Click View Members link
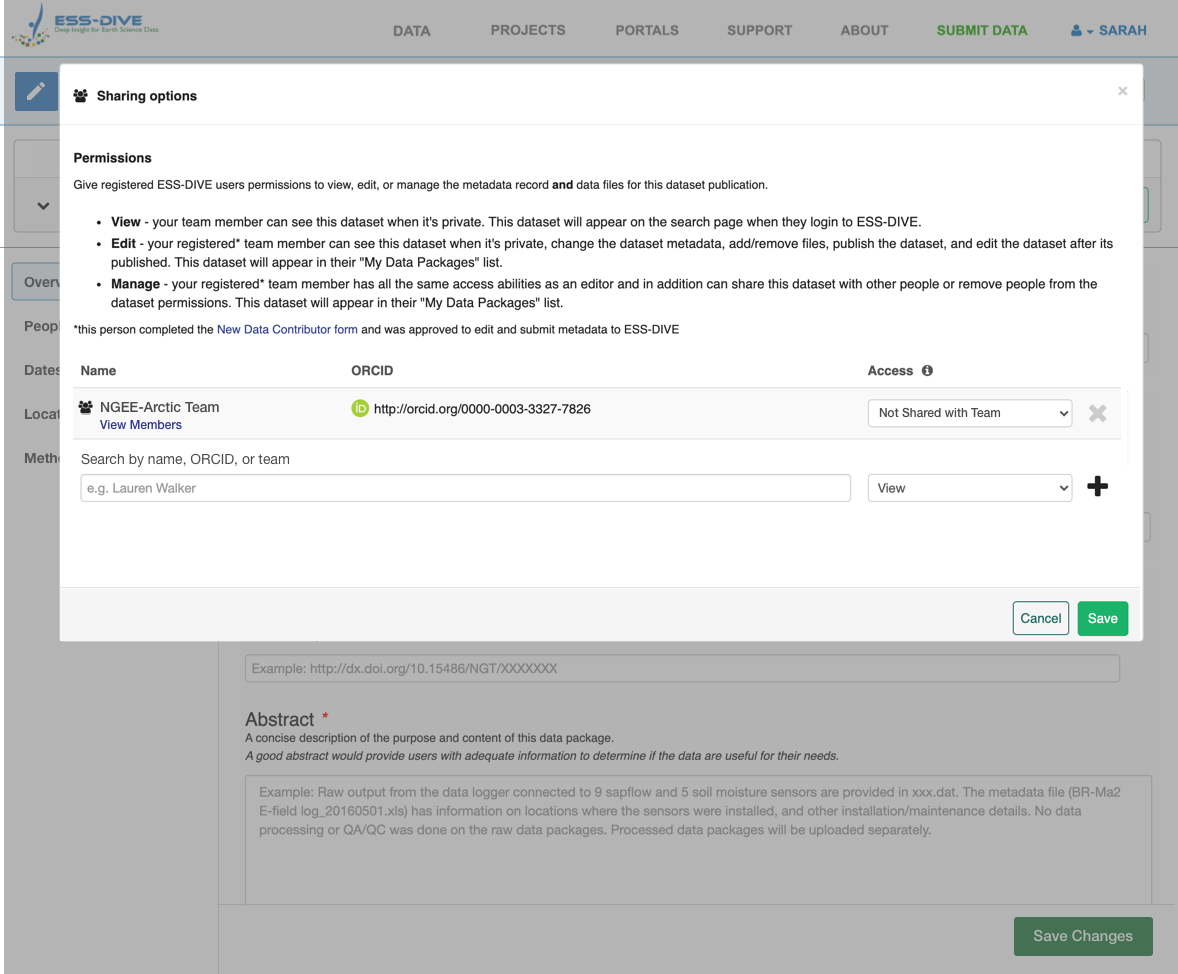Screen dimensions: 1178x974 coord(140,425)
